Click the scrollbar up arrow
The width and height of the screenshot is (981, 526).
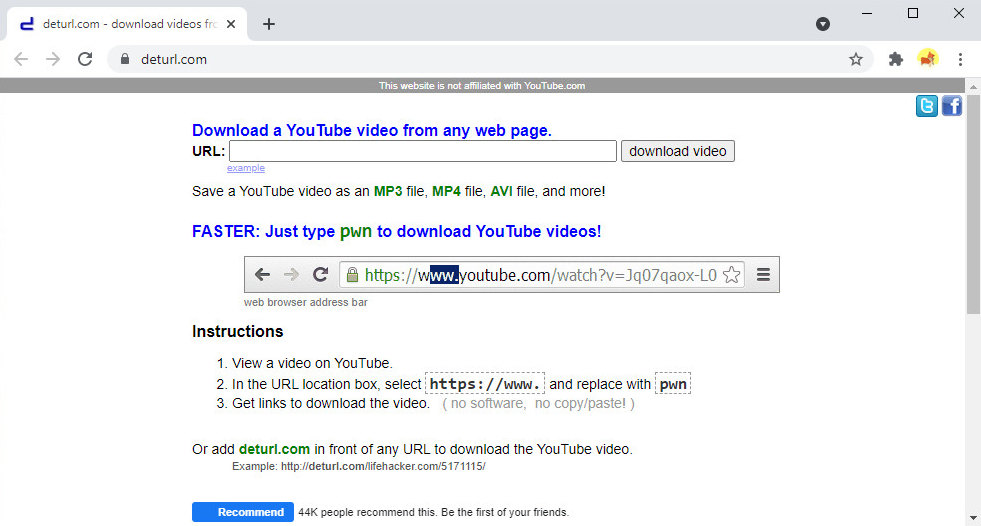973,86
